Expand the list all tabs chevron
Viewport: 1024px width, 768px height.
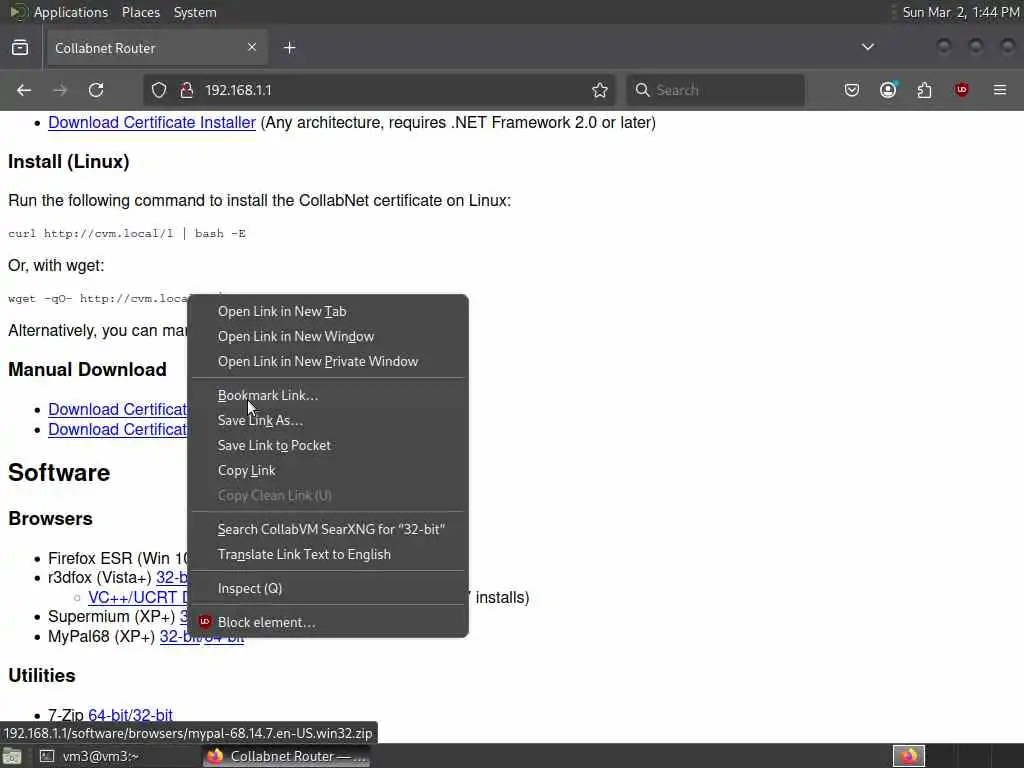[868, 47]
